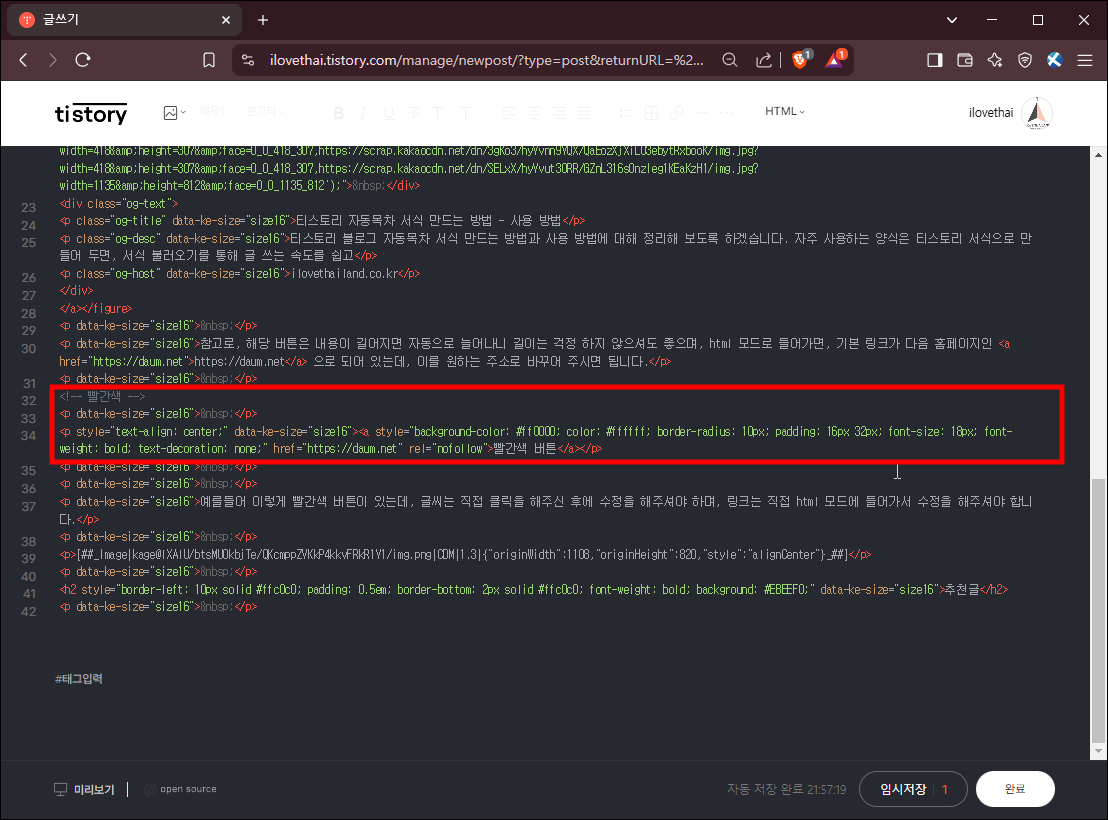Click the 자동 저장 완료 autosave status
This screenshot has height=820, width=1108.
(786, 789)
